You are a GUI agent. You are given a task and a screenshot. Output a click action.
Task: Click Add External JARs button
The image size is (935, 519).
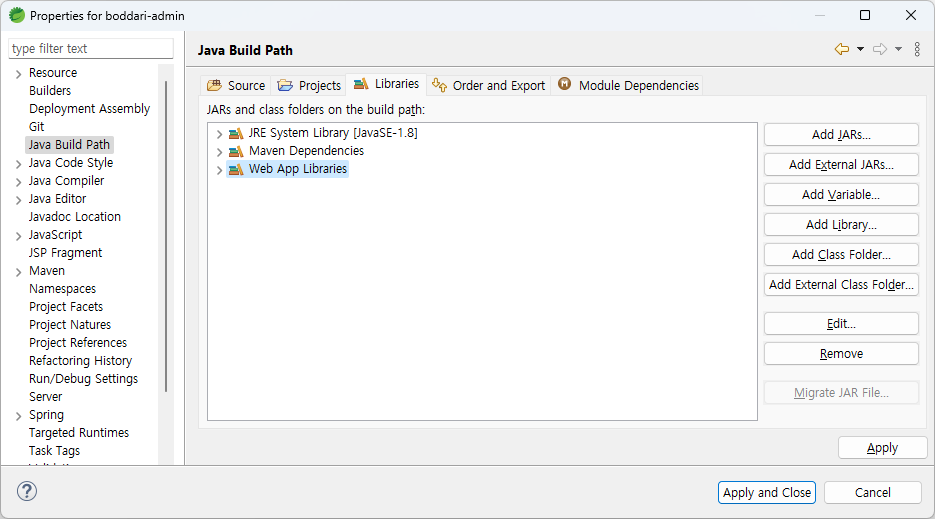pyautogui.click(x=841, y=165)
